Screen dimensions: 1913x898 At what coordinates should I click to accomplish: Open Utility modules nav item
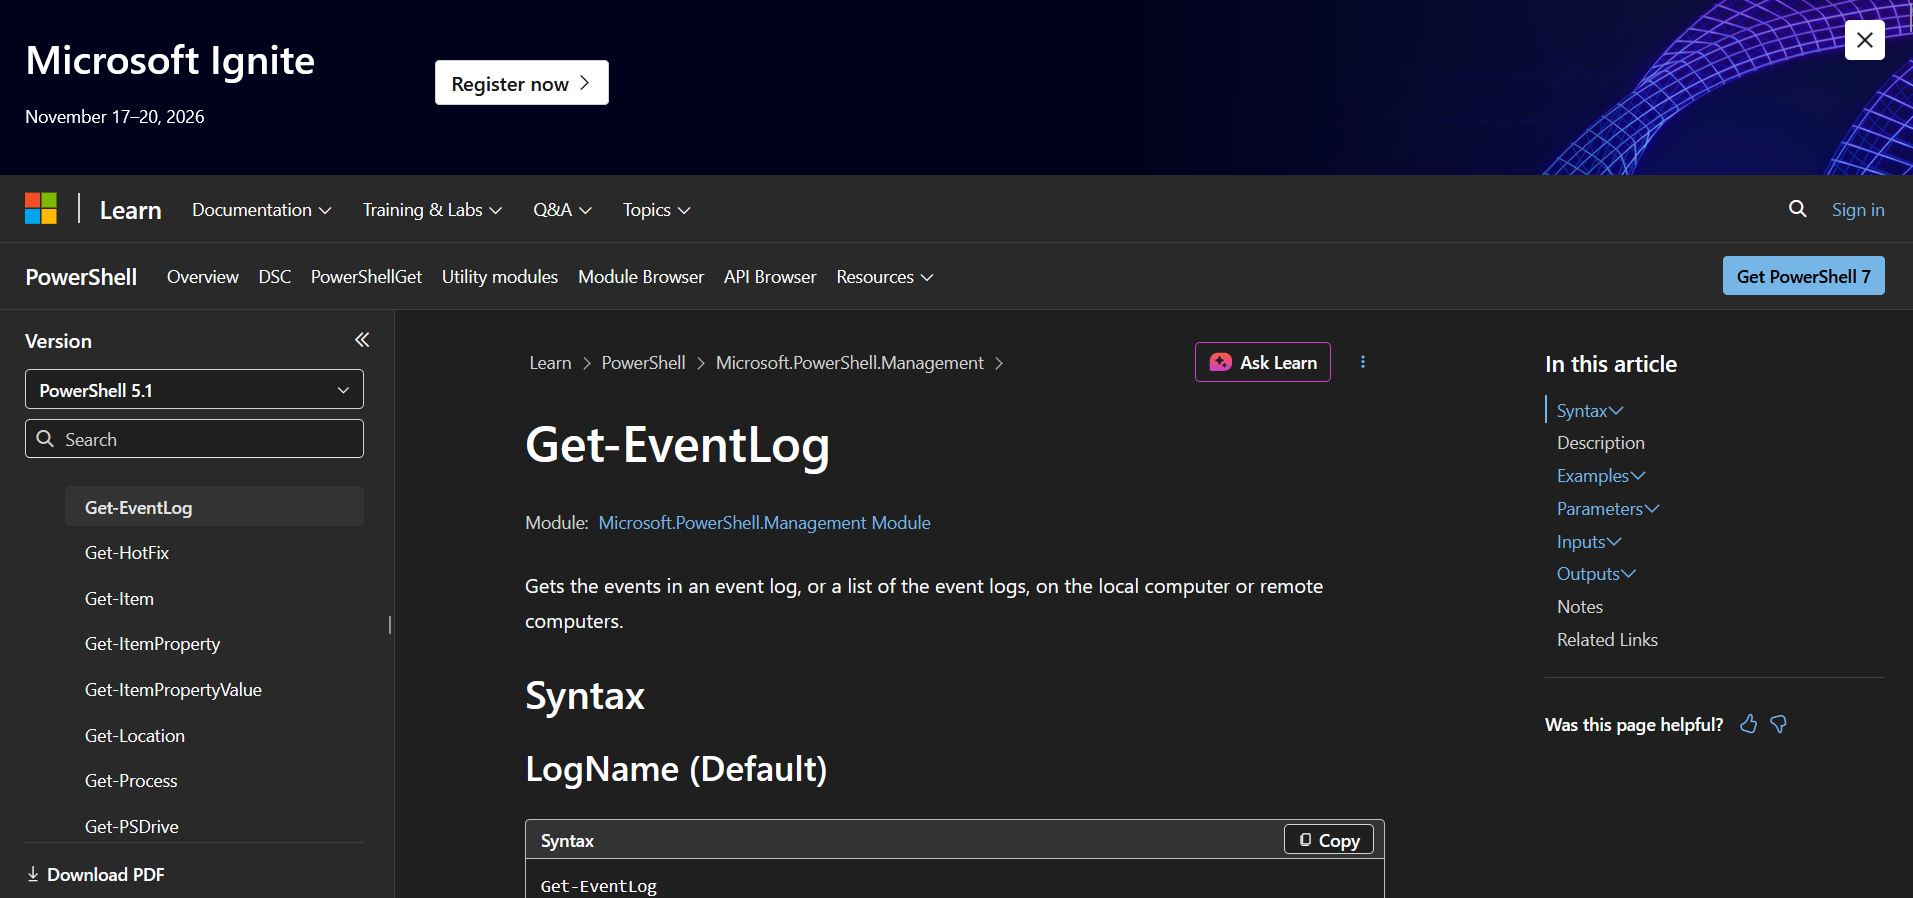coord(500,276)
